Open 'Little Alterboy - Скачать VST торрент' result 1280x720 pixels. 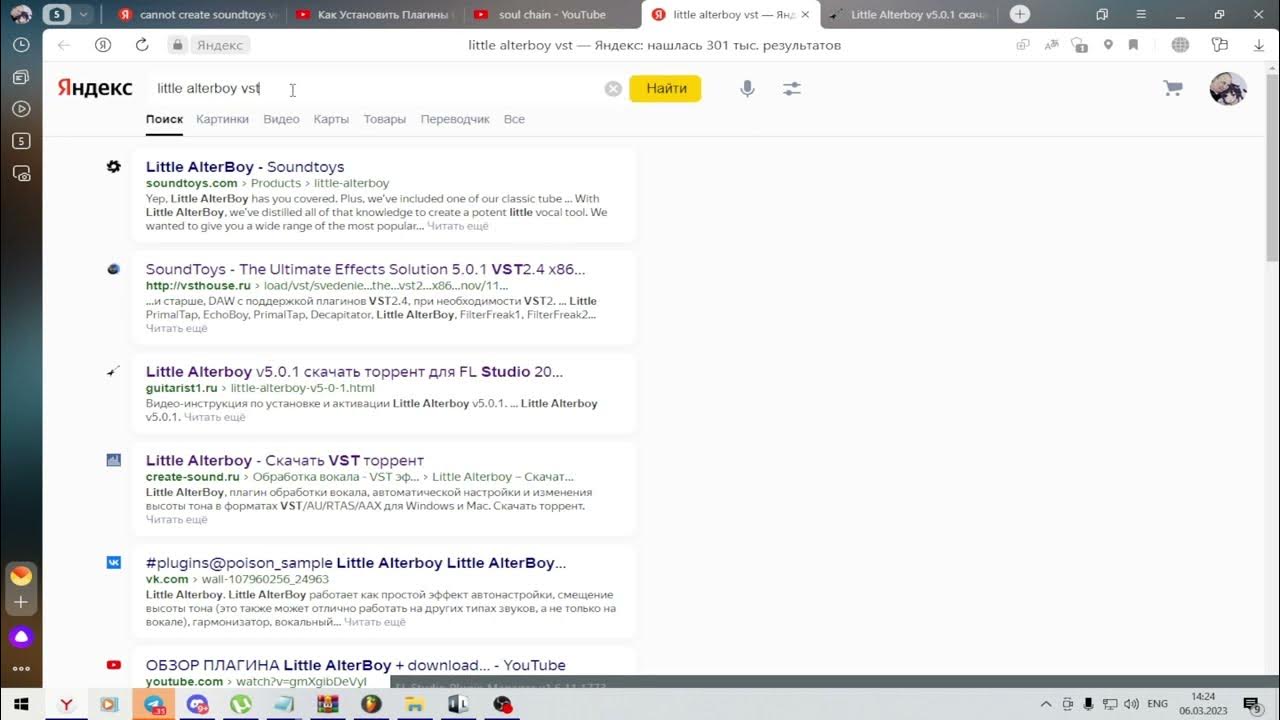(x=285, y=460)
